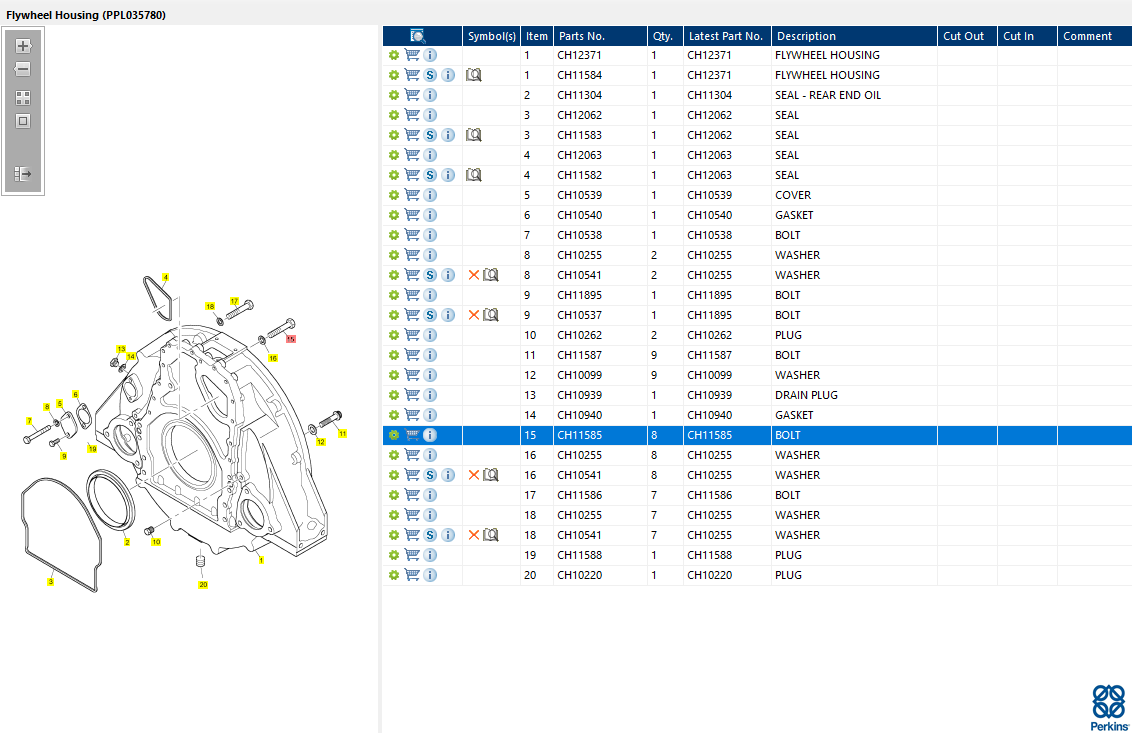Click the magnifier icon in table header
The height and width of the screenshot is (733, 1132).
point(417,36)
